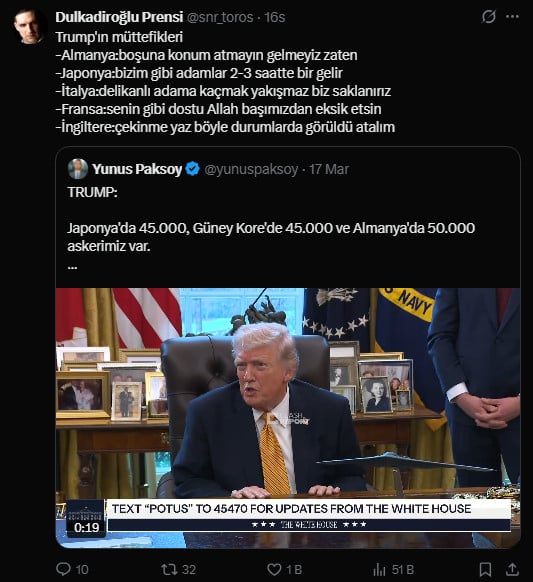
Task: Open the @snr_toros handle link
Action: coord(220,17)
